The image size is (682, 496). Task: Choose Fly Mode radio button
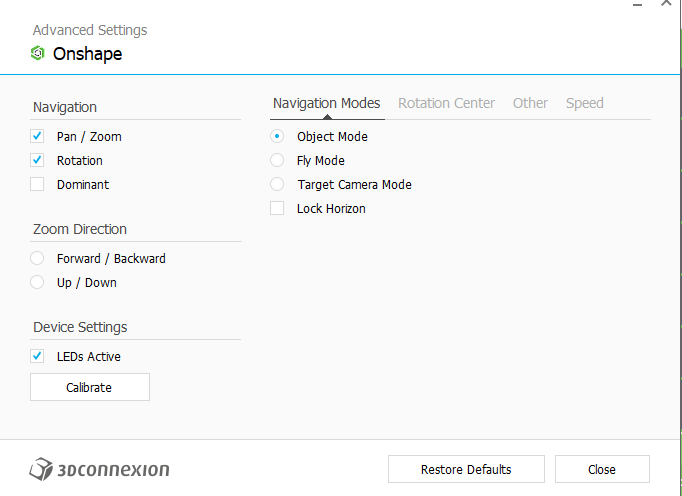pyautogui.click(x=277, y=160)
